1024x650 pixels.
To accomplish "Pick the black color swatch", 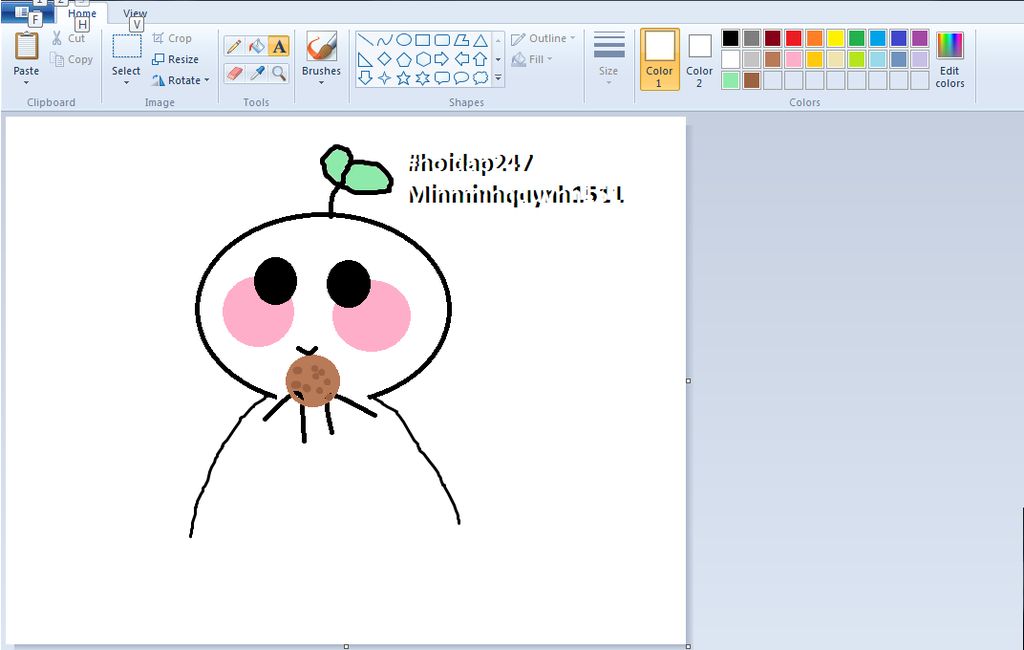I will 731,39.
